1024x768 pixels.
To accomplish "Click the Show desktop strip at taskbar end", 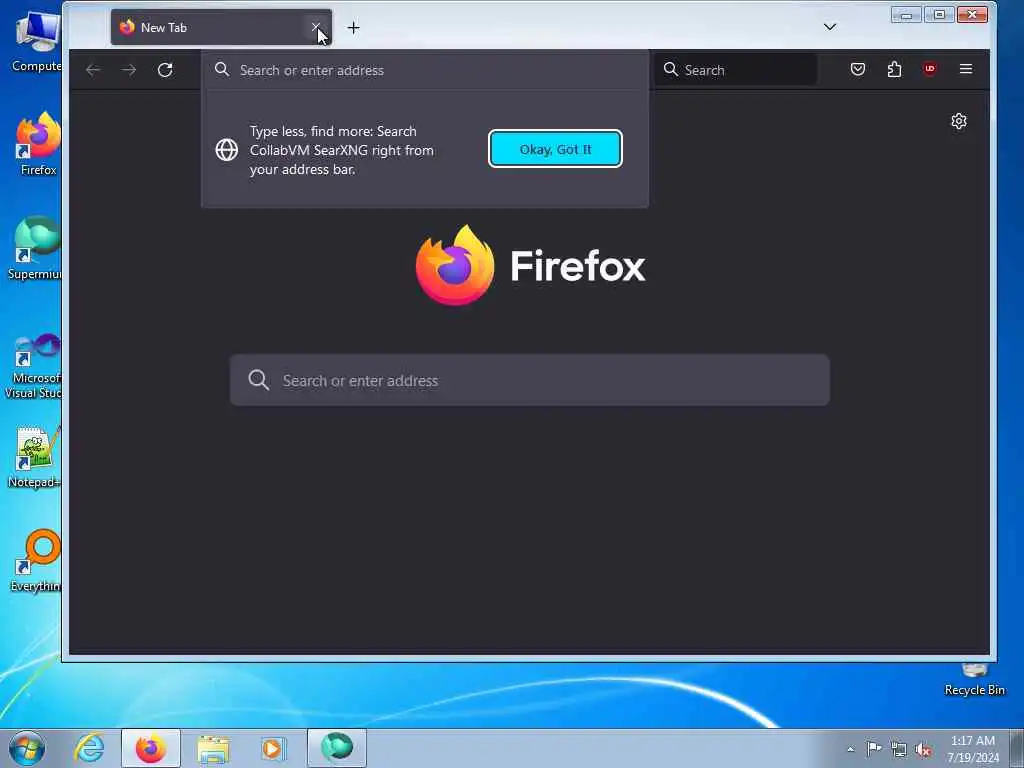I will click(x=1017, y=748).
